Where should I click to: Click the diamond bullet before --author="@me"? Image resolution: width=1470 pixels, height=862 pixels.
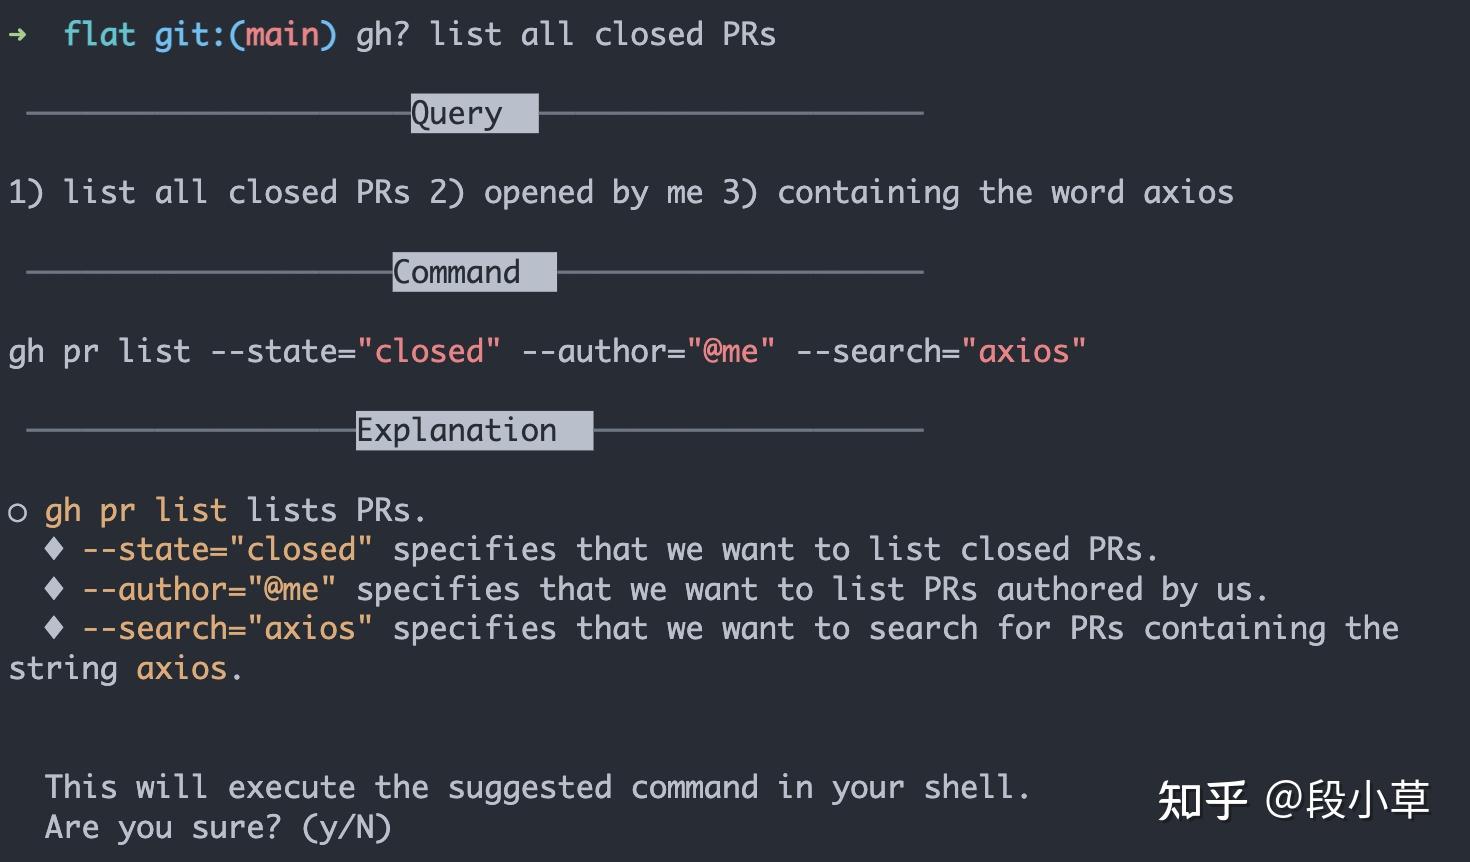tap(54, 589)
